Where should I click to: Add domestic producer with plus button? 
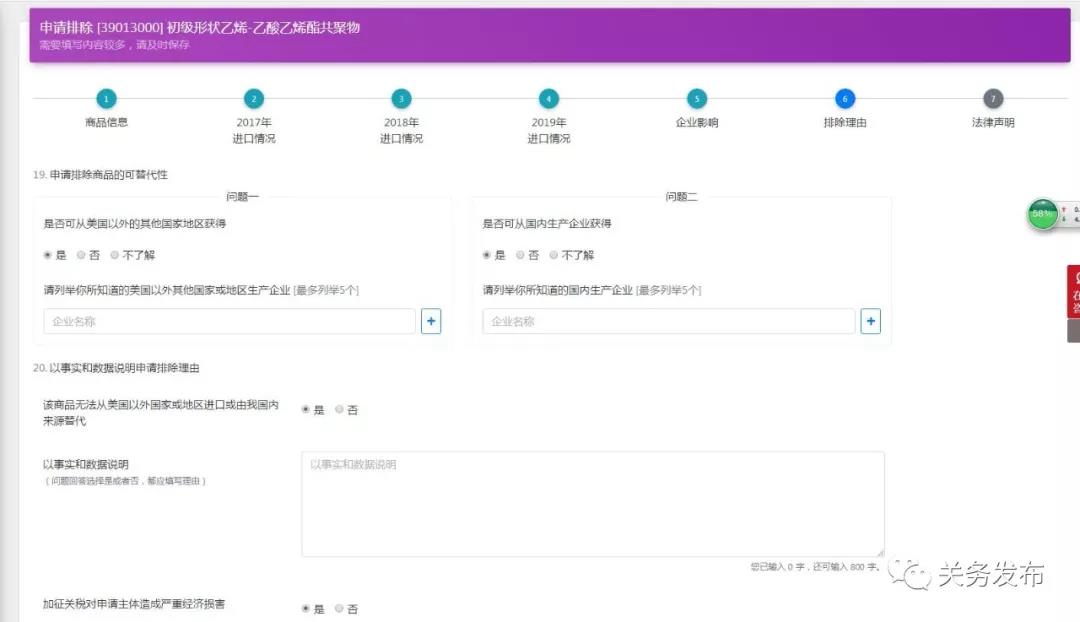[871, 321]
